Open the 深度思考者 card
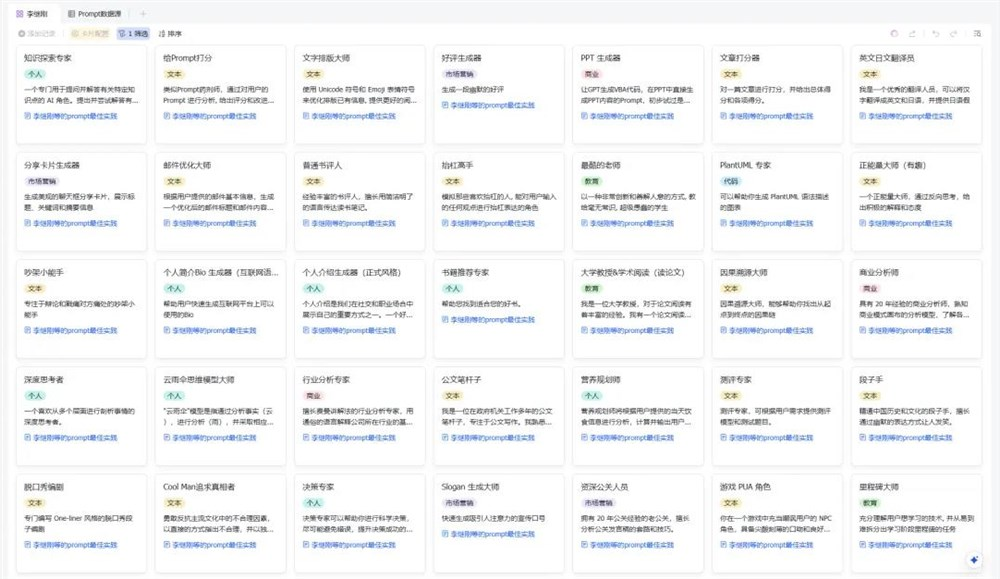Screen dimensions: 1000x579 point(80,380)
